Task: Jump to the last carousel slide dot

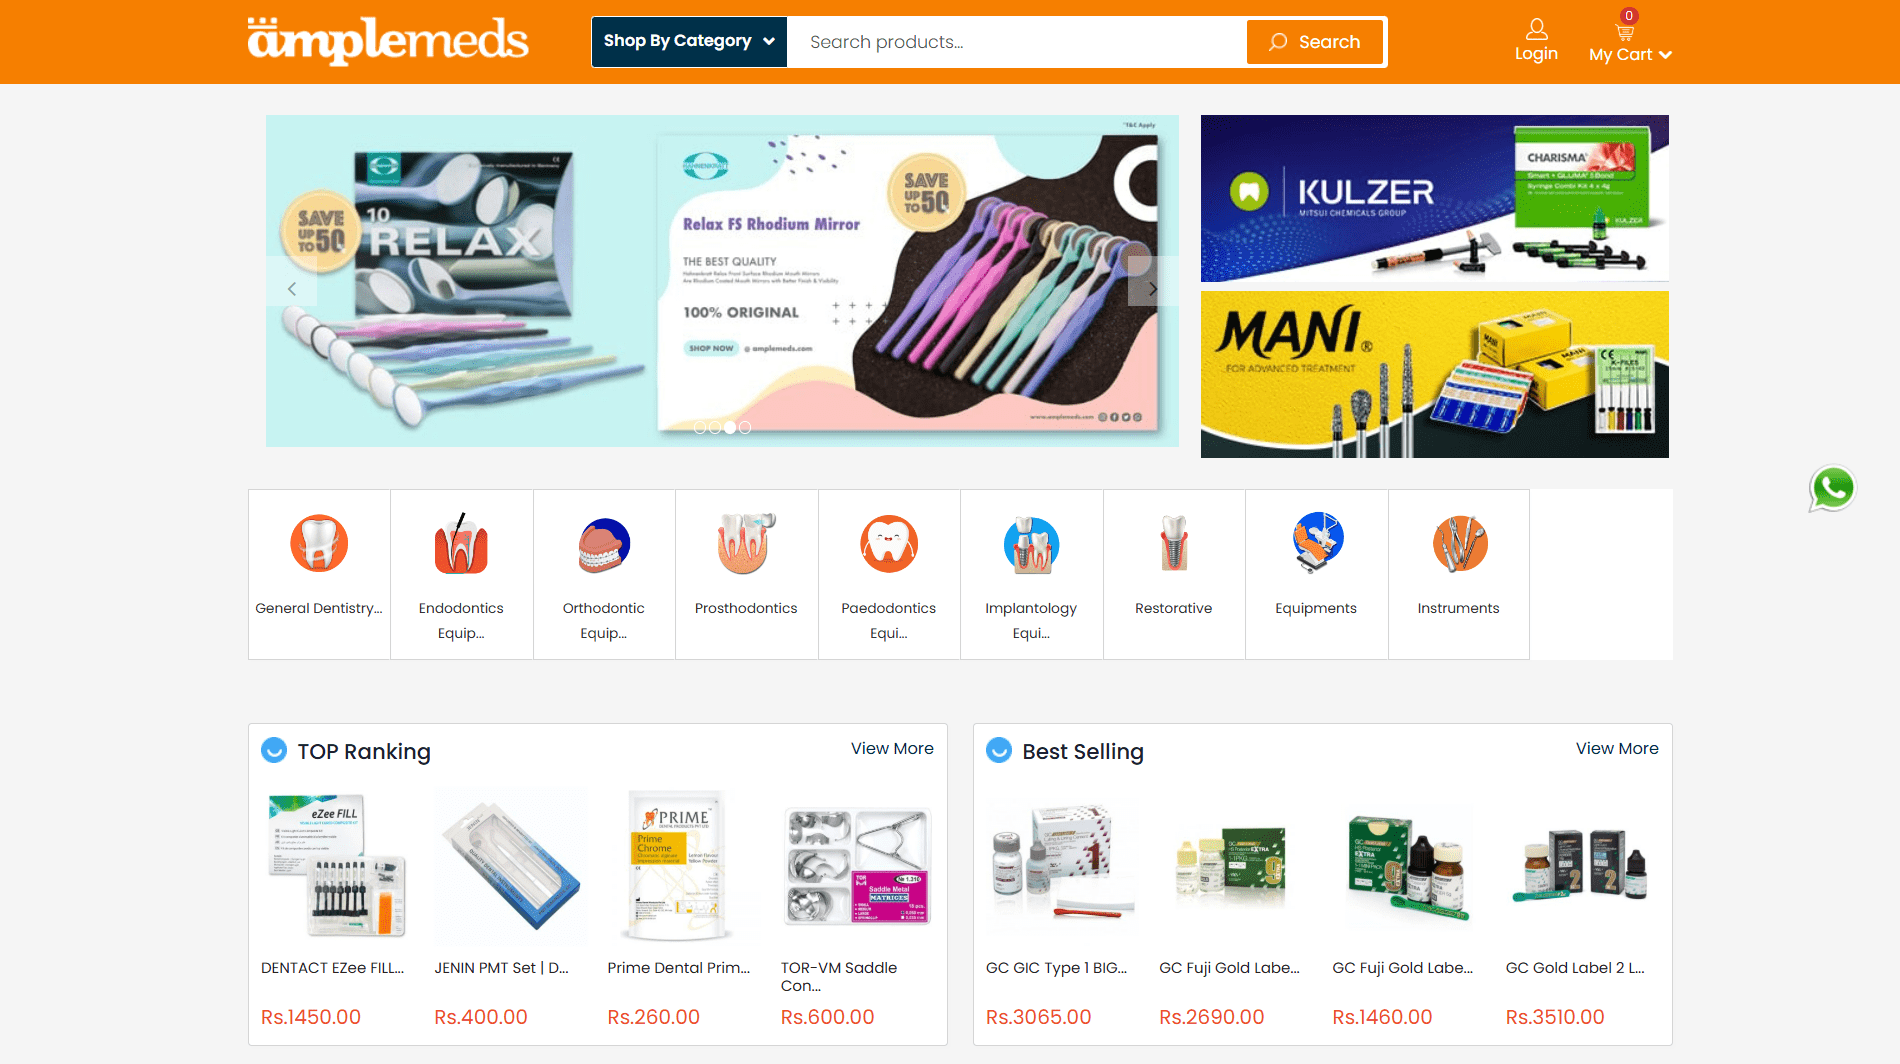Action: point(745,427)
